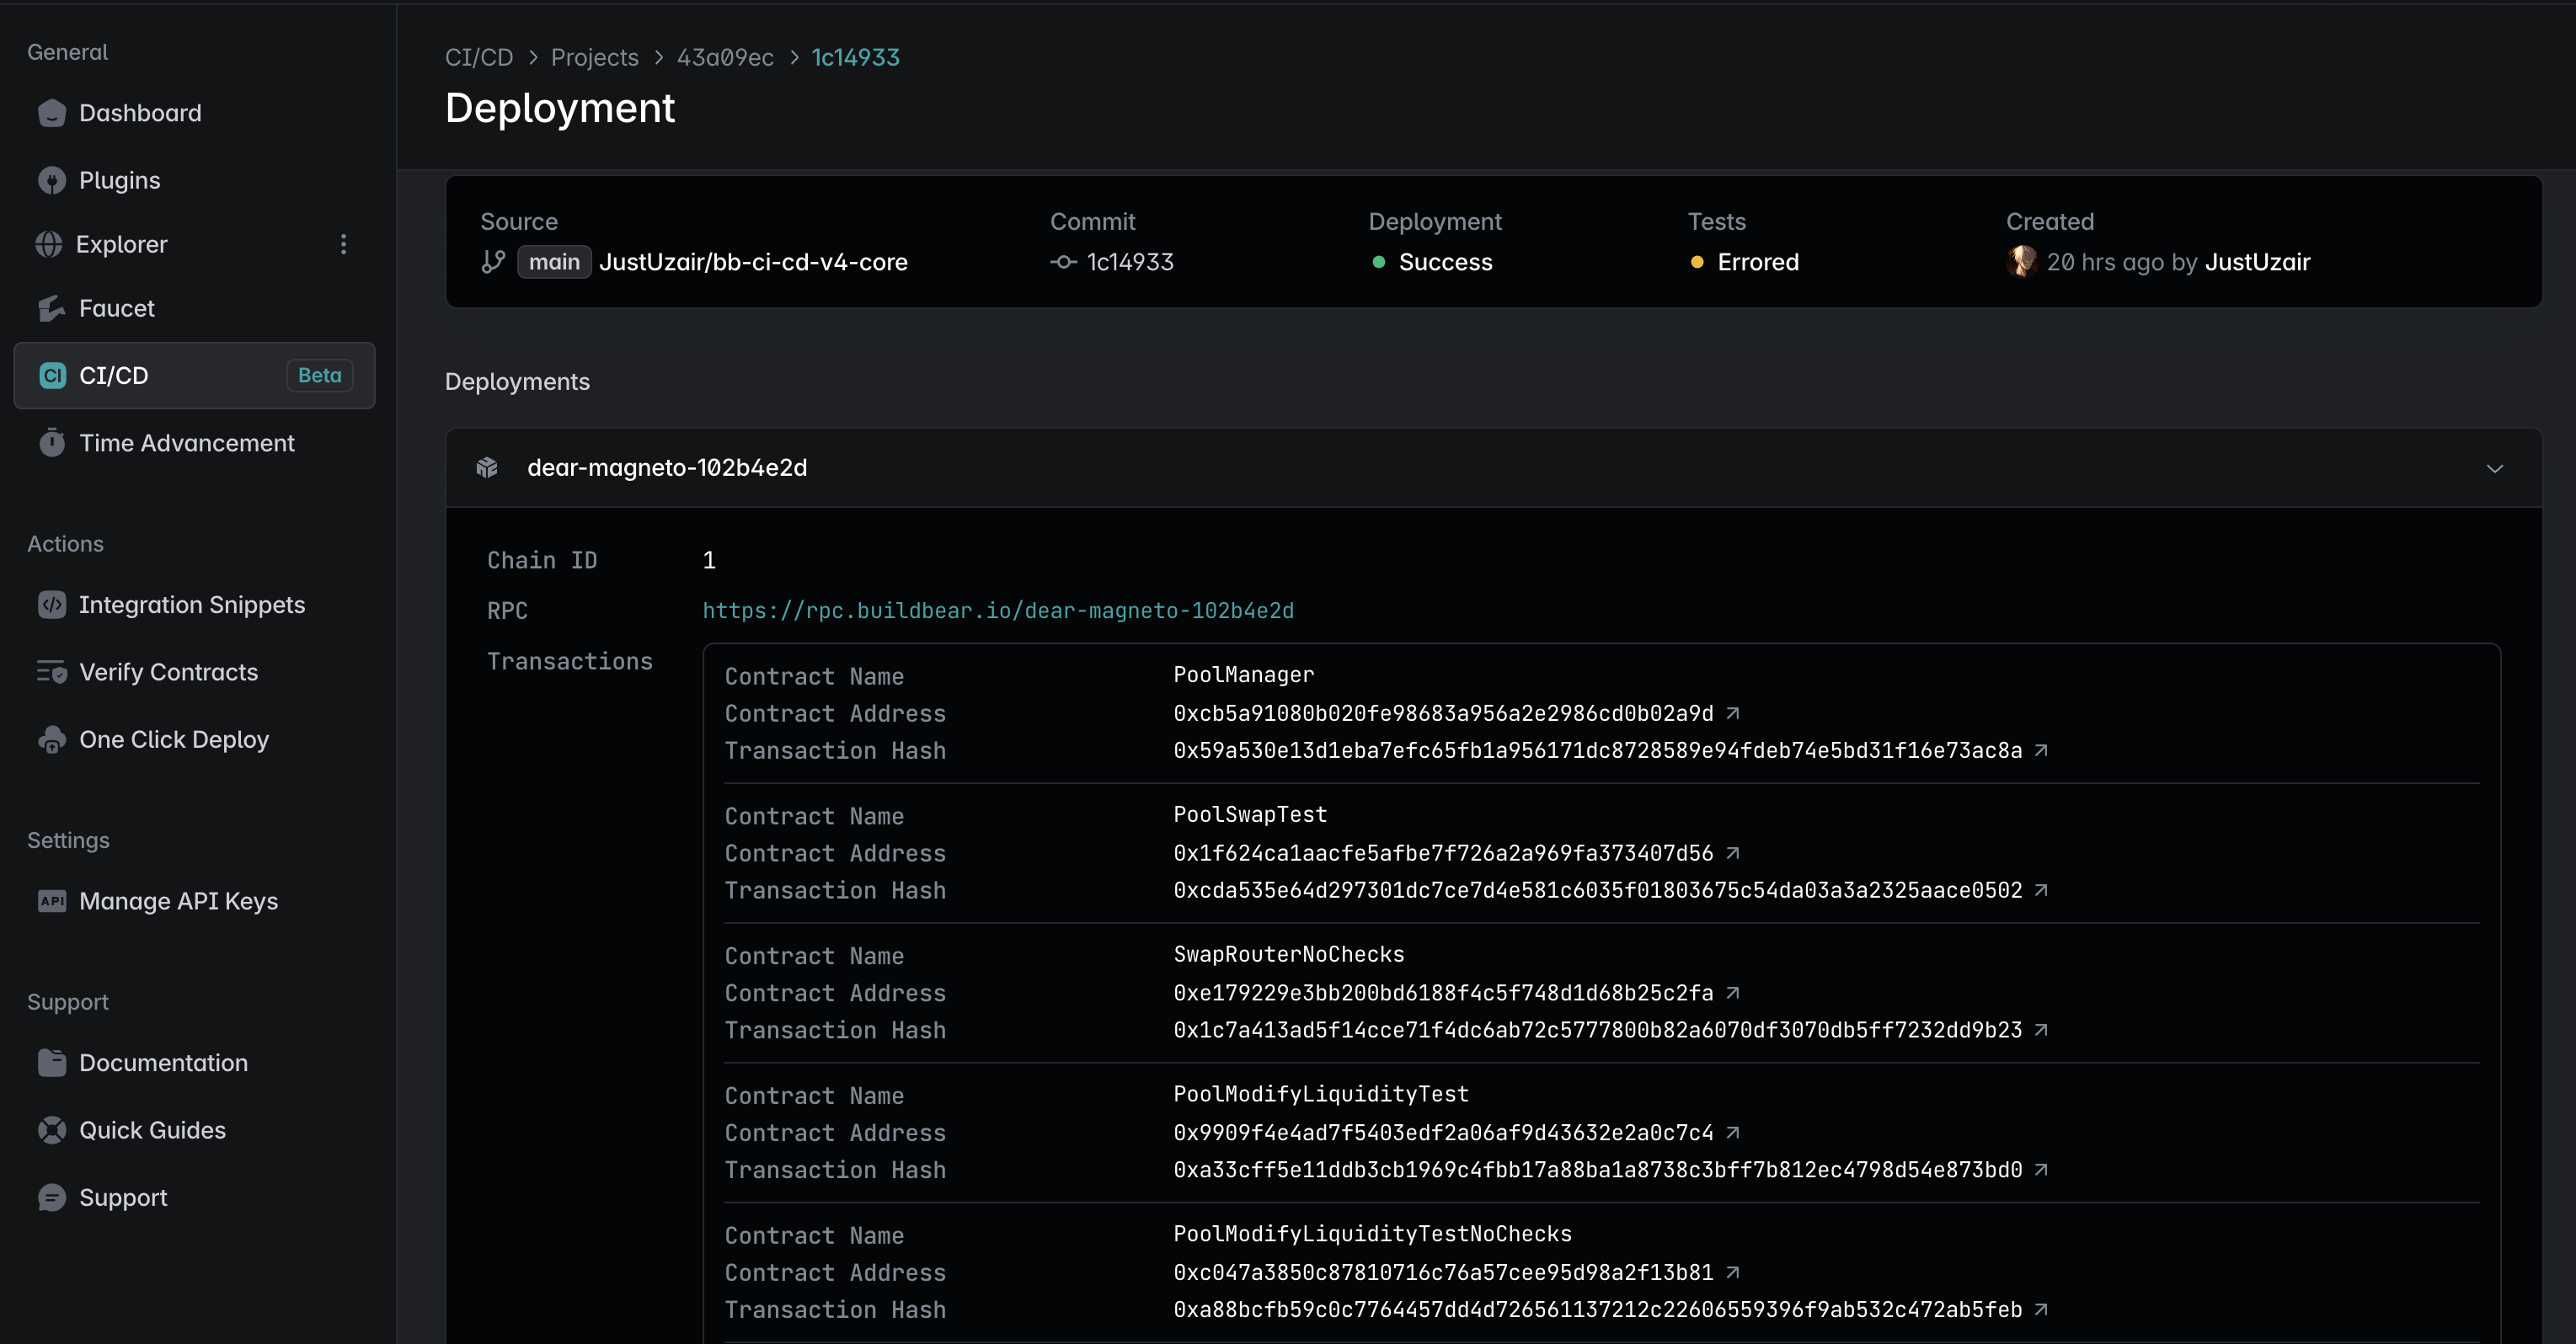Image resolution: width=2576 pixels, height=1344 pixels.
Task: Click the Quick Guides icon
Action: (x=51, y=1130)
